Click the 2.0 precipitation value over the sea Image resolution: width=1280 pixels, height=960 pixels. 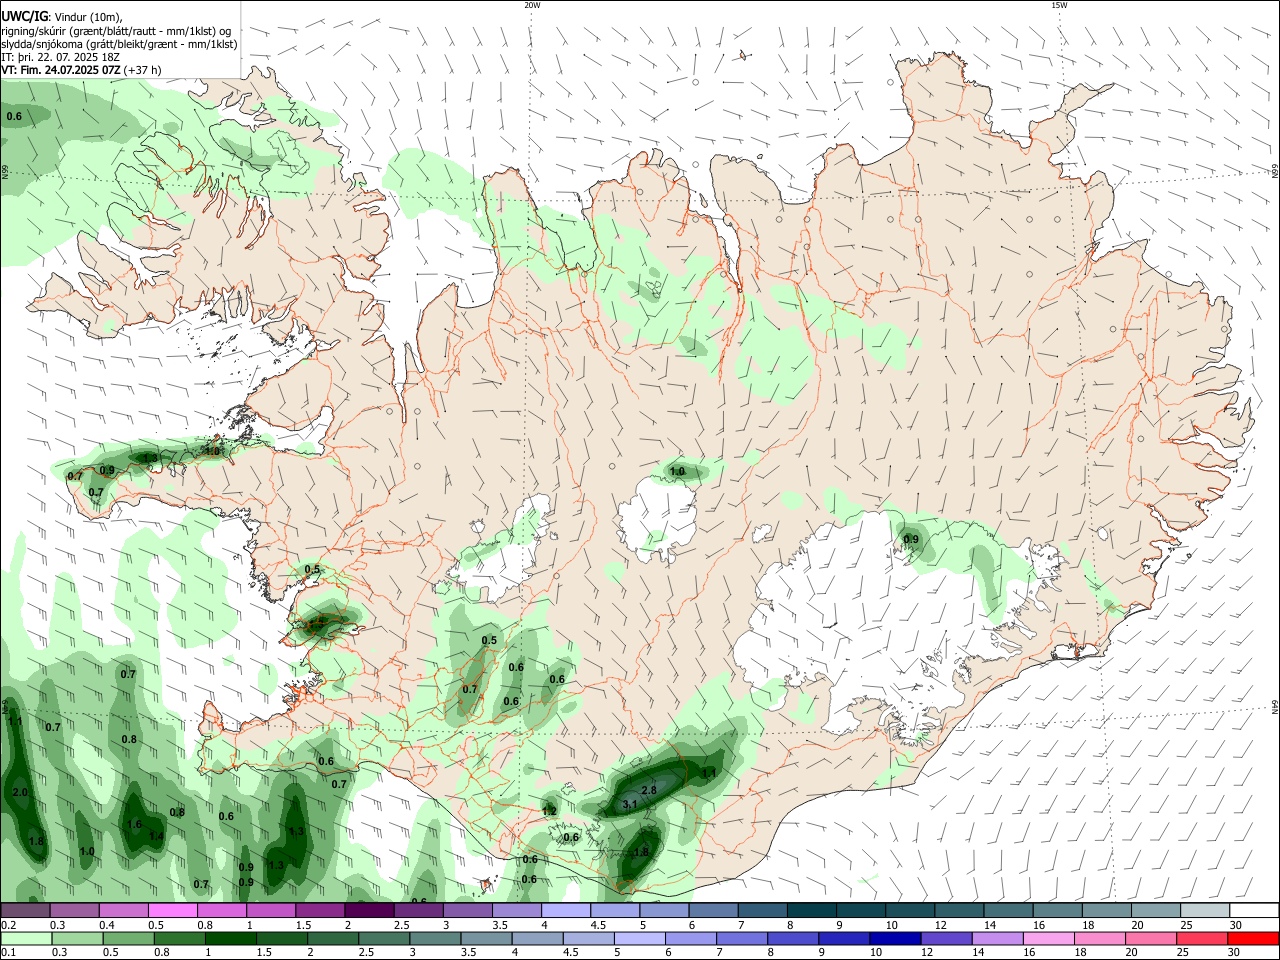20,792
